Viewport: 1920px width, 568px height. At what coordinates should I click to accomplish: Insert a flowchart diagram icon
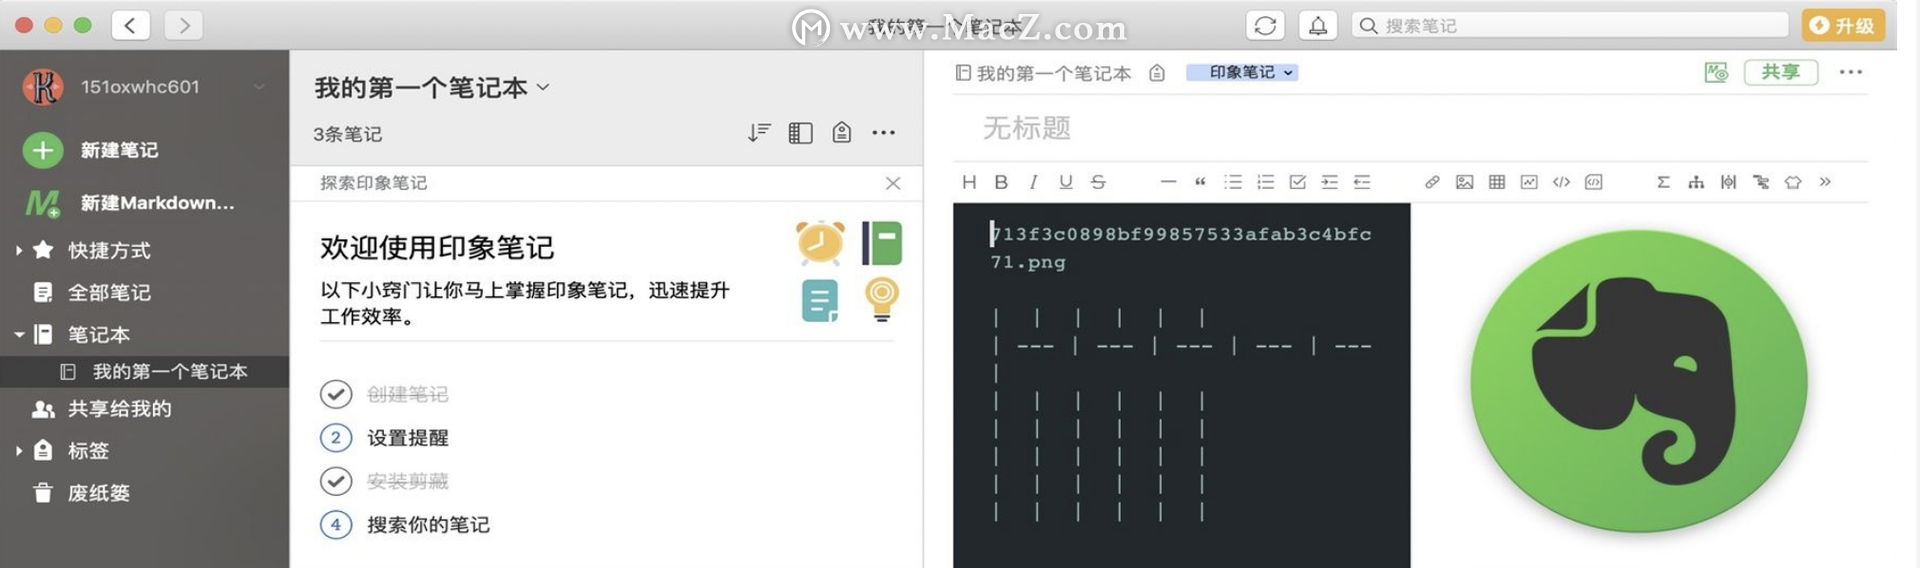(x=1696, y=182)
